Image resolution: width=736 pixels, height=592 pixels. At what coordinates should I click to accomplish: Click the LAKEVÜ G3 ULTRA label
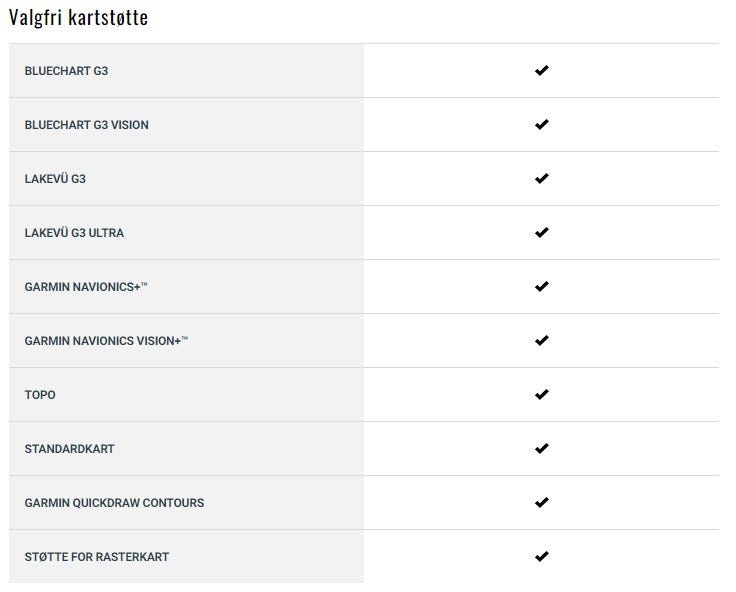click(74, 233)
